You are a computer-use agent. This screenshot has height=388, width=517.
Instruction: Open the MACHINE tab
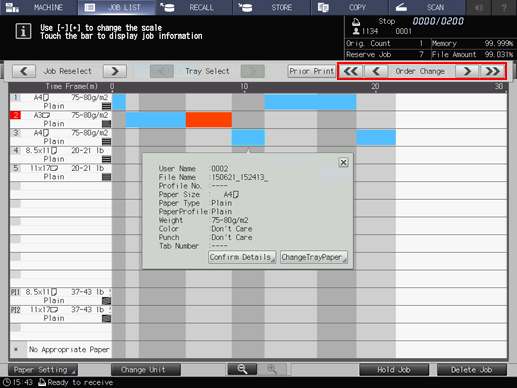coord(39,7)
